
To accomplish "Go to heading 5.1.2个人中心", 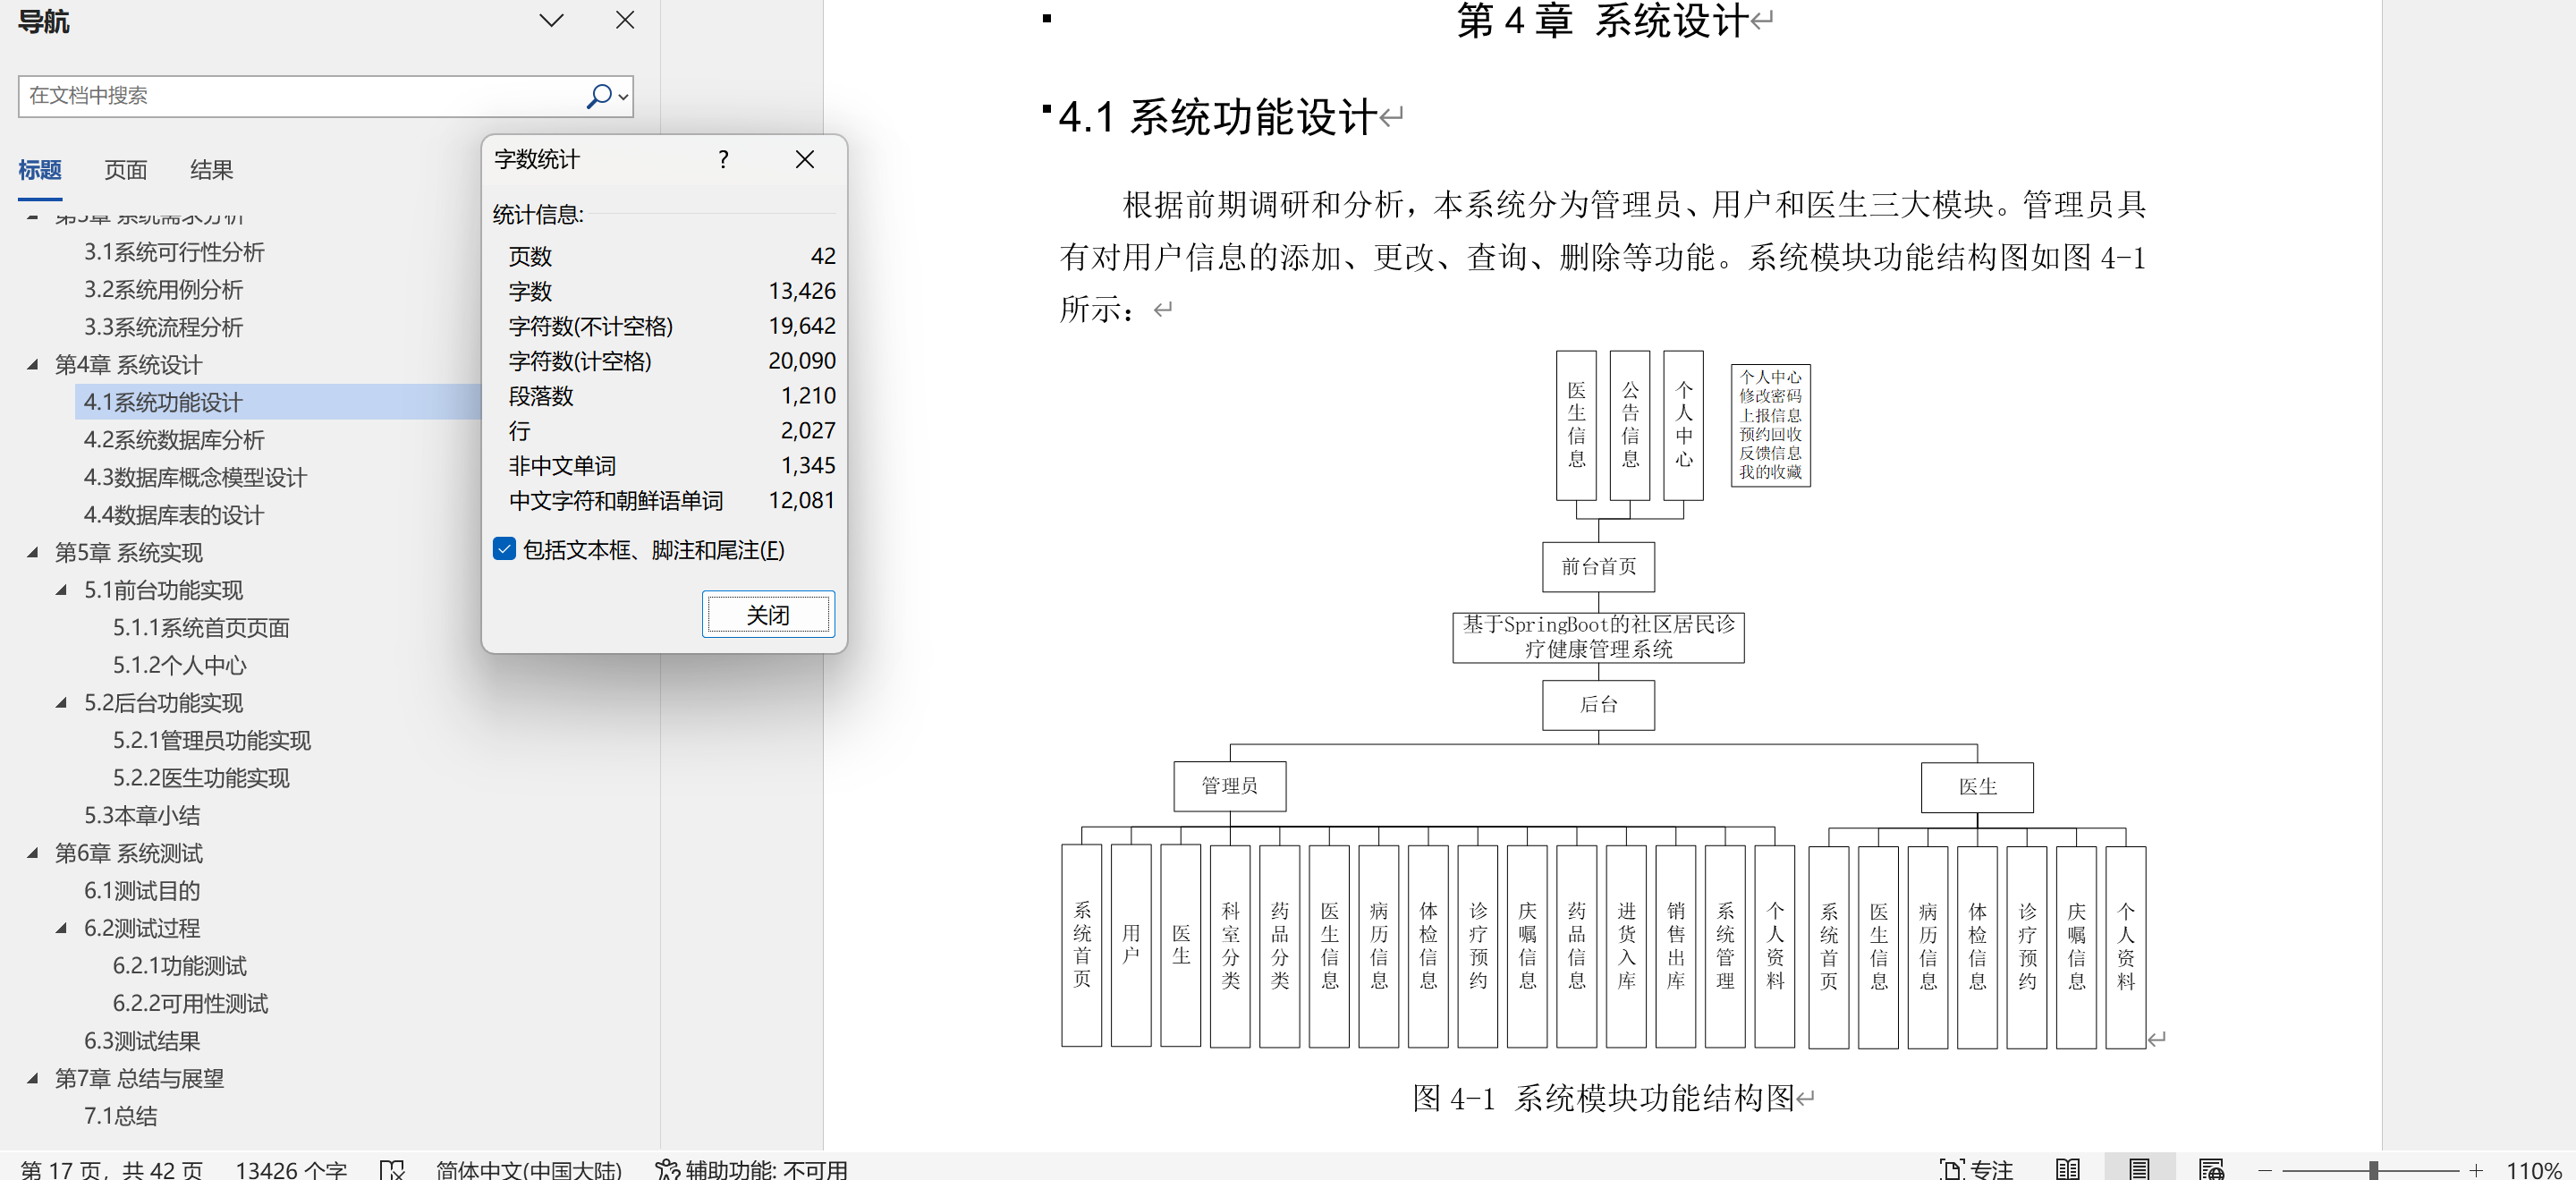I will tap(179, 665).
